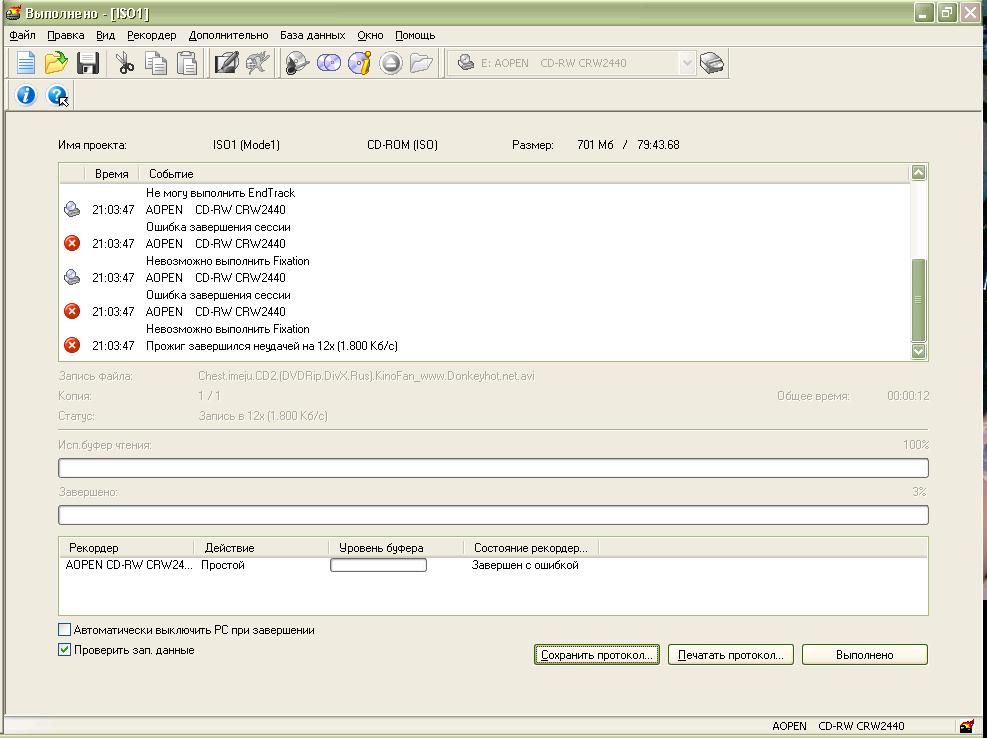Screen dimensions: 987x738
Task: Activate the What's This help icon
Action: tap(57, 96)
